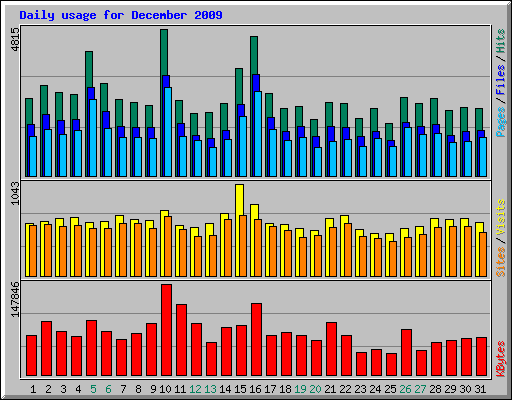This screenshot has width=512, height=400.
Task: Click day 10 label on the x-axis
Action: (165, 389)
